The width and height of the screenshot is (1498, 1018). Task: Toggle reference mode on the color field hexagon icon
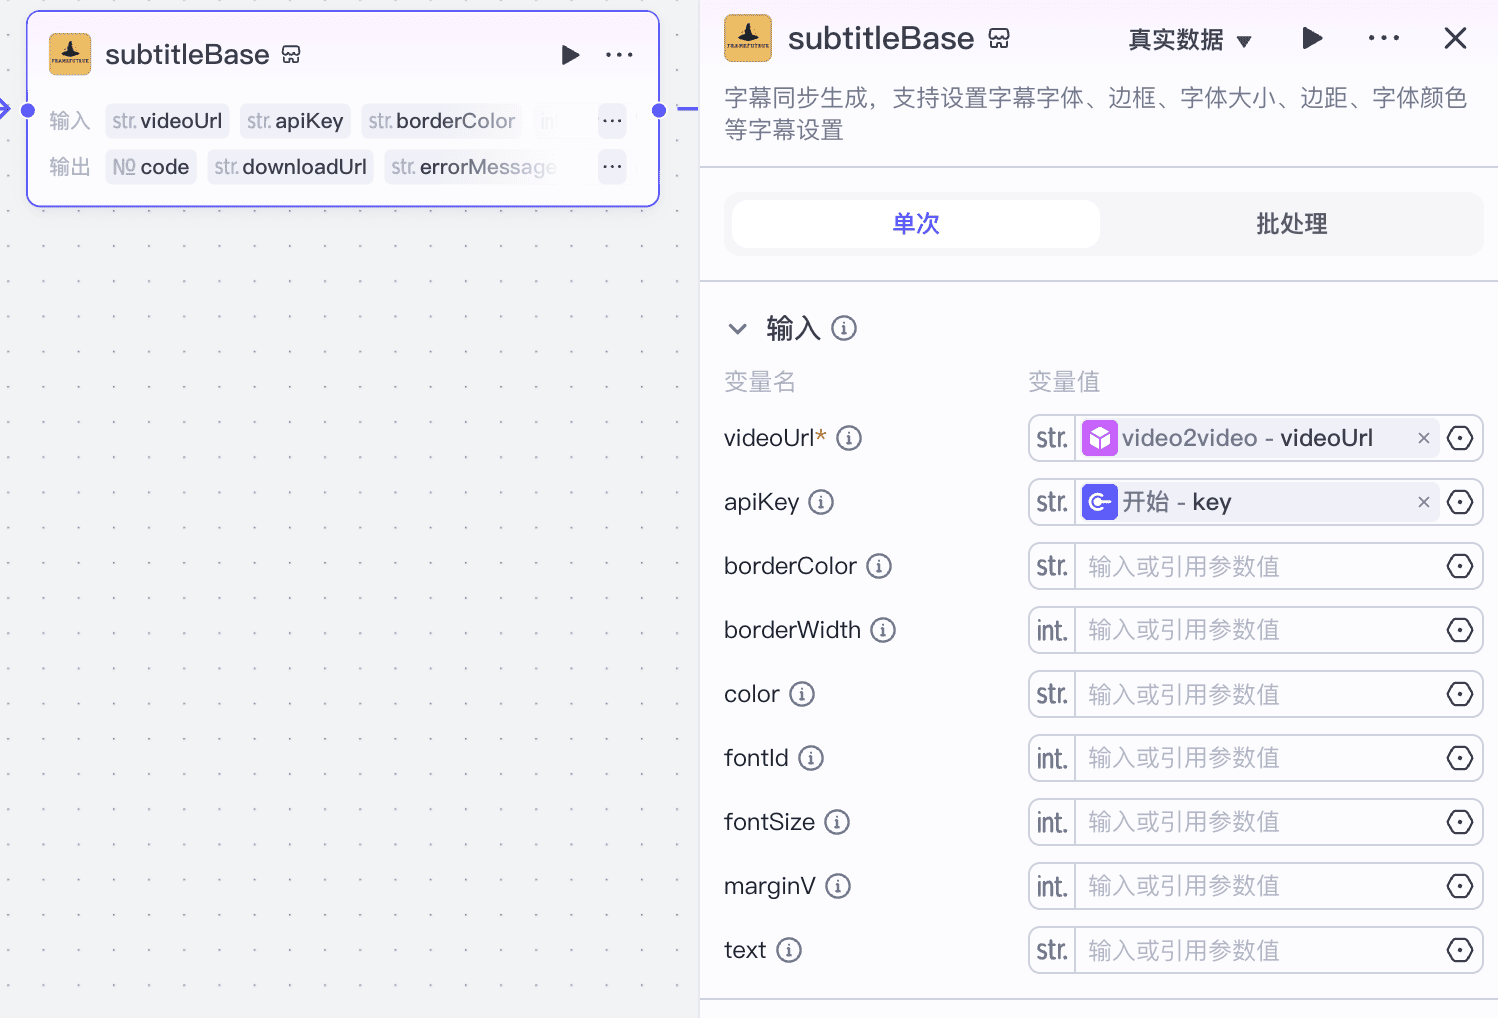coord(1459,694)
